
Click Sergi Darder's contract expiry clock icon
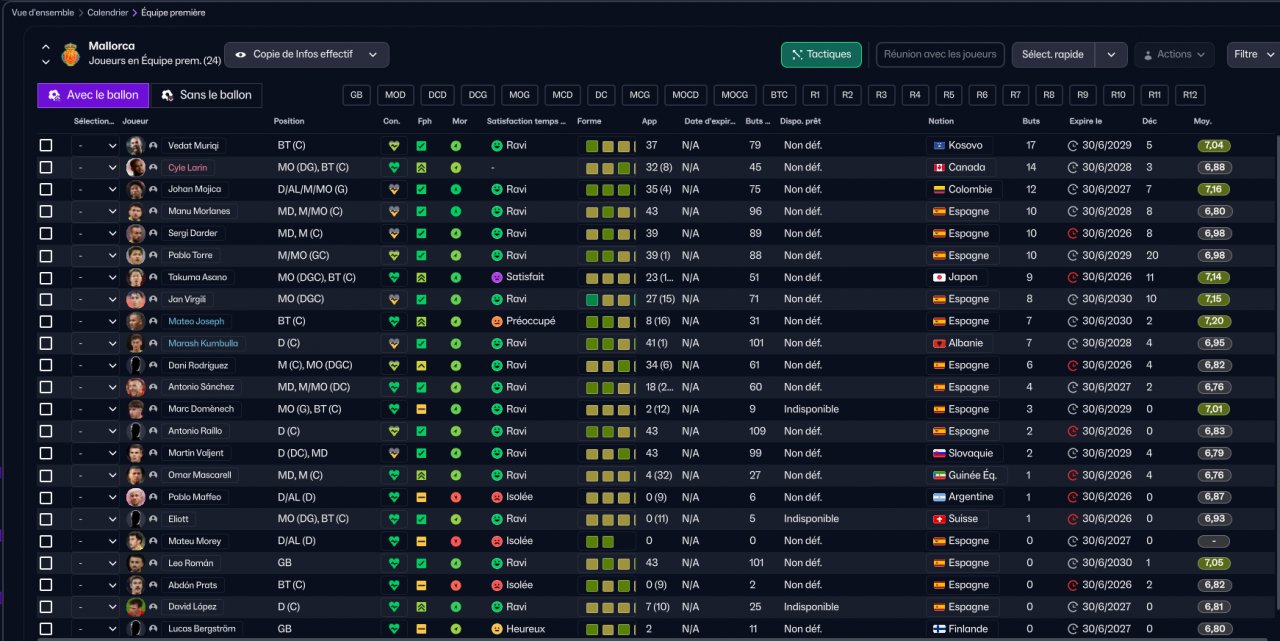pyautogui.click(x=1073, y=233)
